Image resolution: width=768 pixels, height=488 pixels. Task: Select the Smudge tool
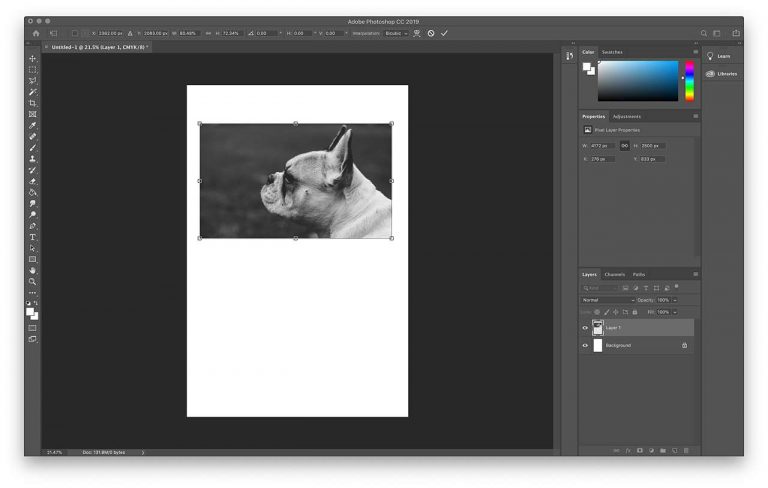click(32, 203)
